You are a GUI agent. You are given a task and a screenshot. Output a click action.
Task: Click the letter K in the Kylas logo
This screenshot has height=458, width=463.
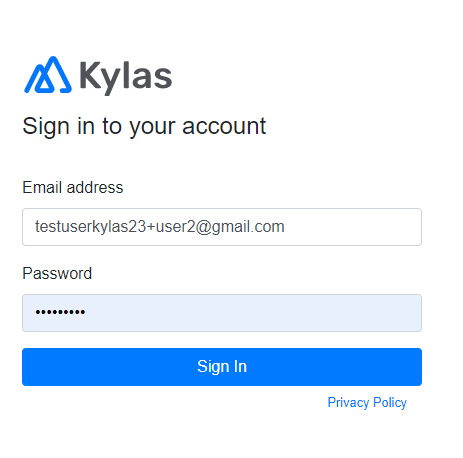90,75
